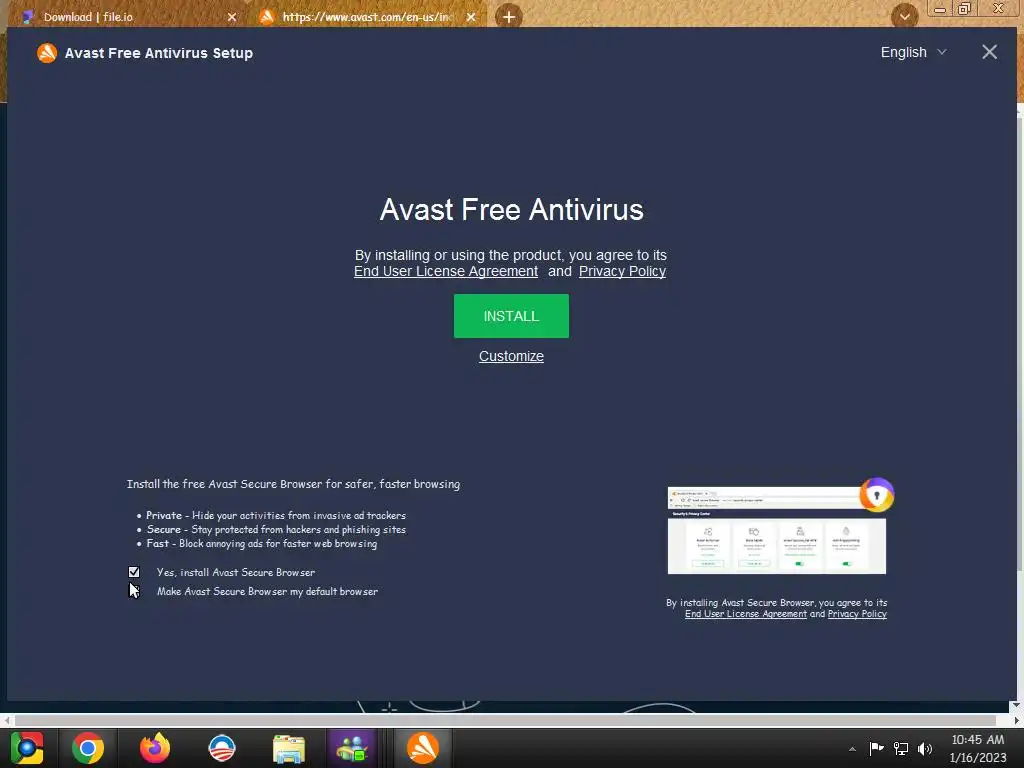This screenshot has height=768, width=1024.
Task: Open the browser tab list dropdown
Action: click(904, 16)
